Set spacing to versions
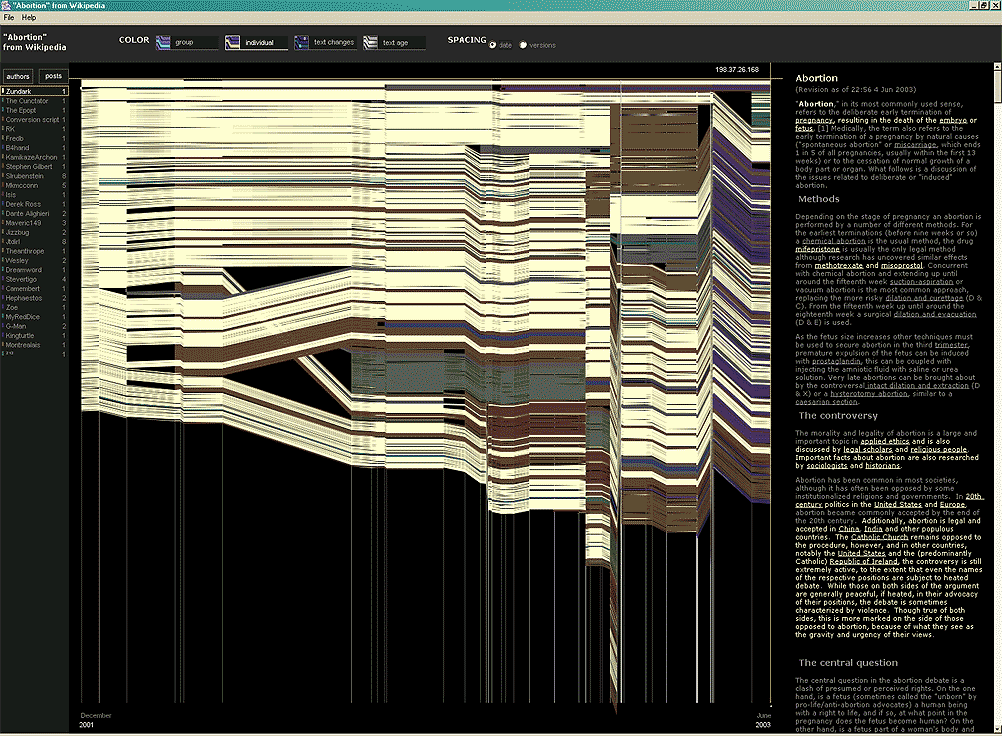 (521, 45)
